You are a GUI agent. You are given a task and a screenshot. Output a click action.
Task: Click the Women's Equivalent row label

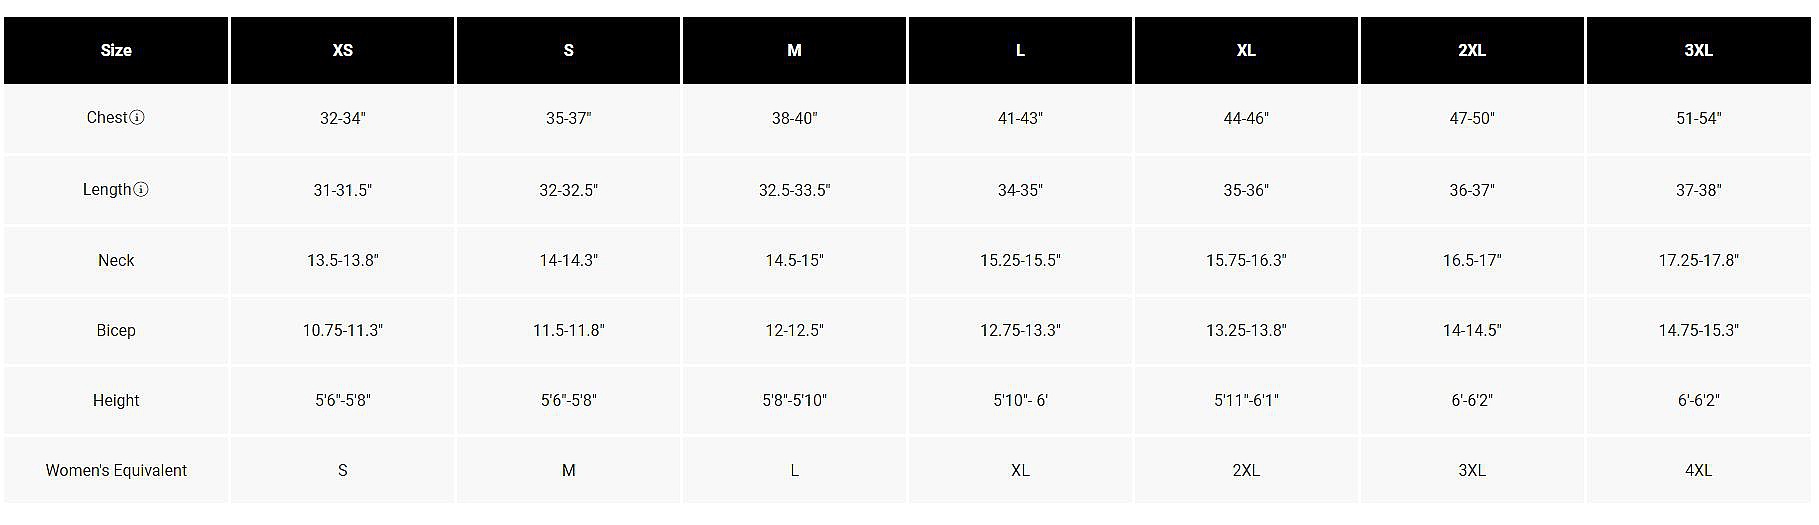click(x=116, y=470)
